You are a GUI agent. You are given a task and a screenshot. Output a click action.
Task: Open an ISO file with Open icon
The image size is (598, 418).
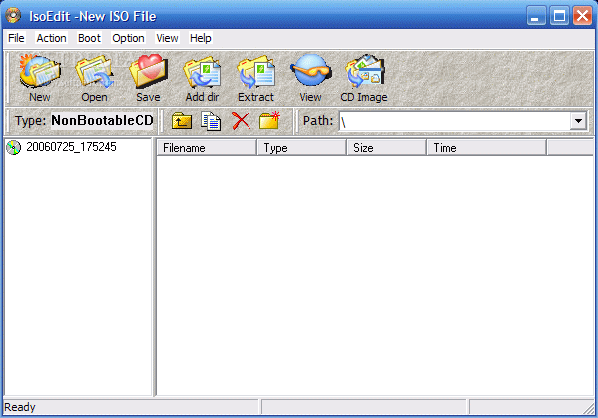pyautogui.click(x=94, y=78)
